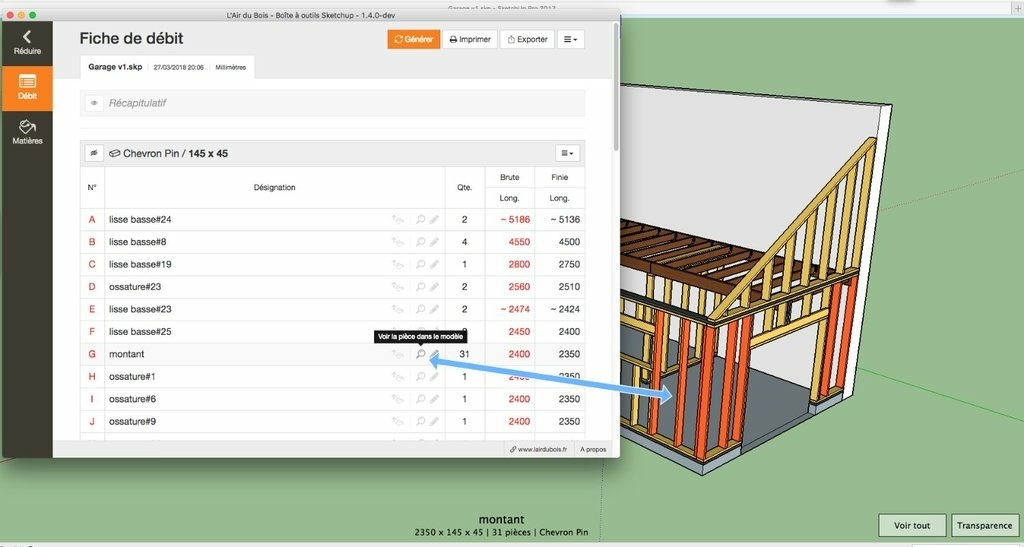Screen dimensions: 1024x547
Task: View lisse basse#23 in model via magnifier
Action: tap(421, 309)
